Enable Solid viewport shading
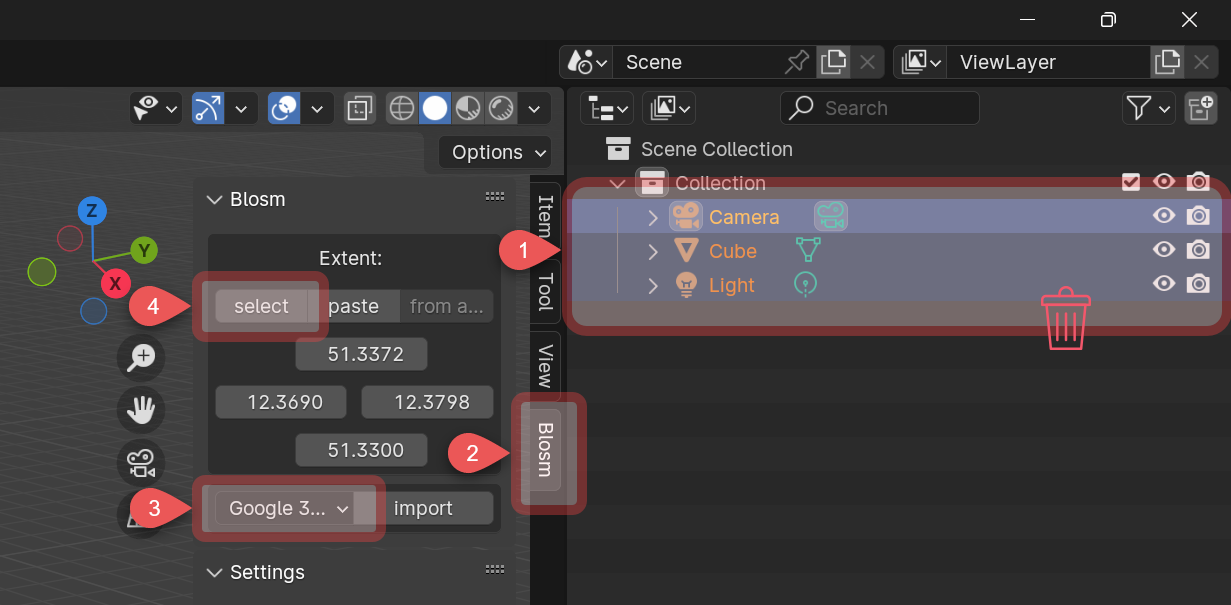The width and height of the screenshot is (1231, 605). [x=434, y=108]
